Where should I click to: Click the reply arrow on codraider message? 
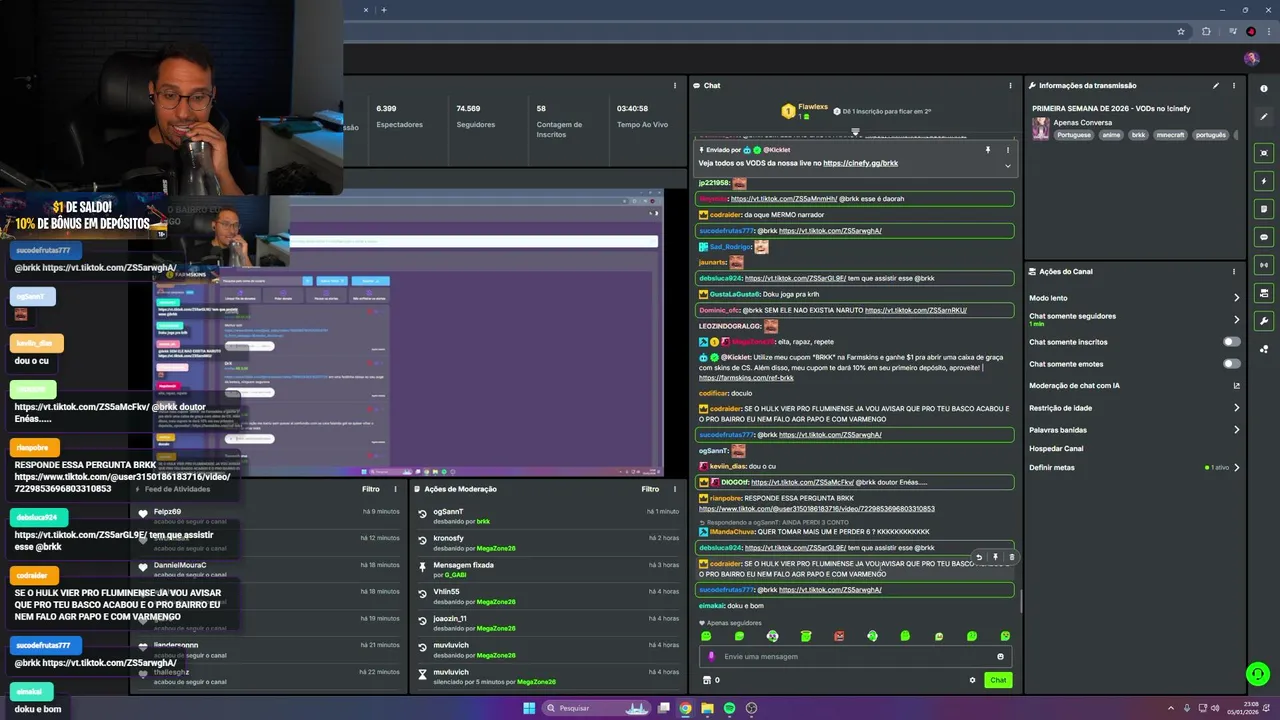979,557
